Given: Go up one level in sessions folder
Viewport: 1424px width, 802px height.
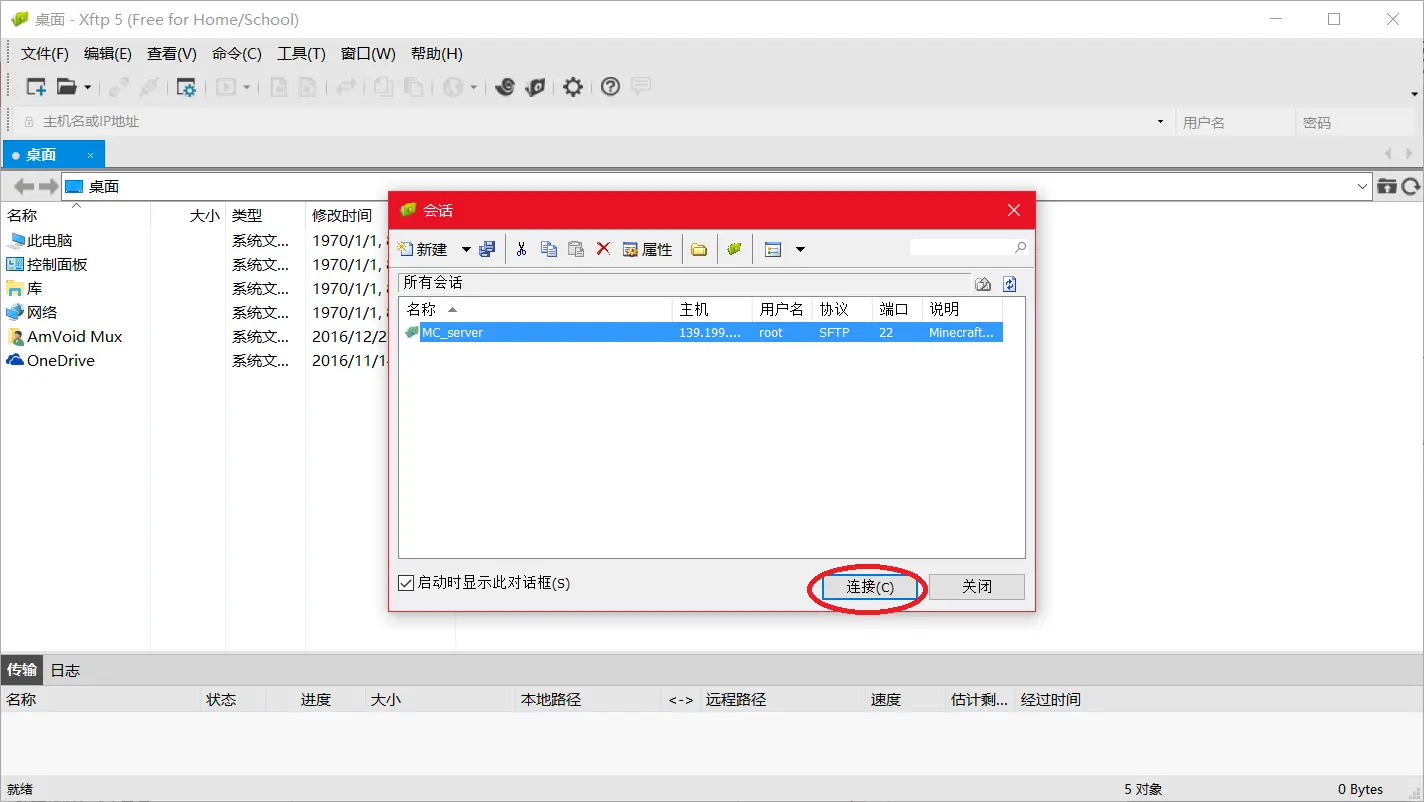Looking at the screenshot, I should [983, 284].
